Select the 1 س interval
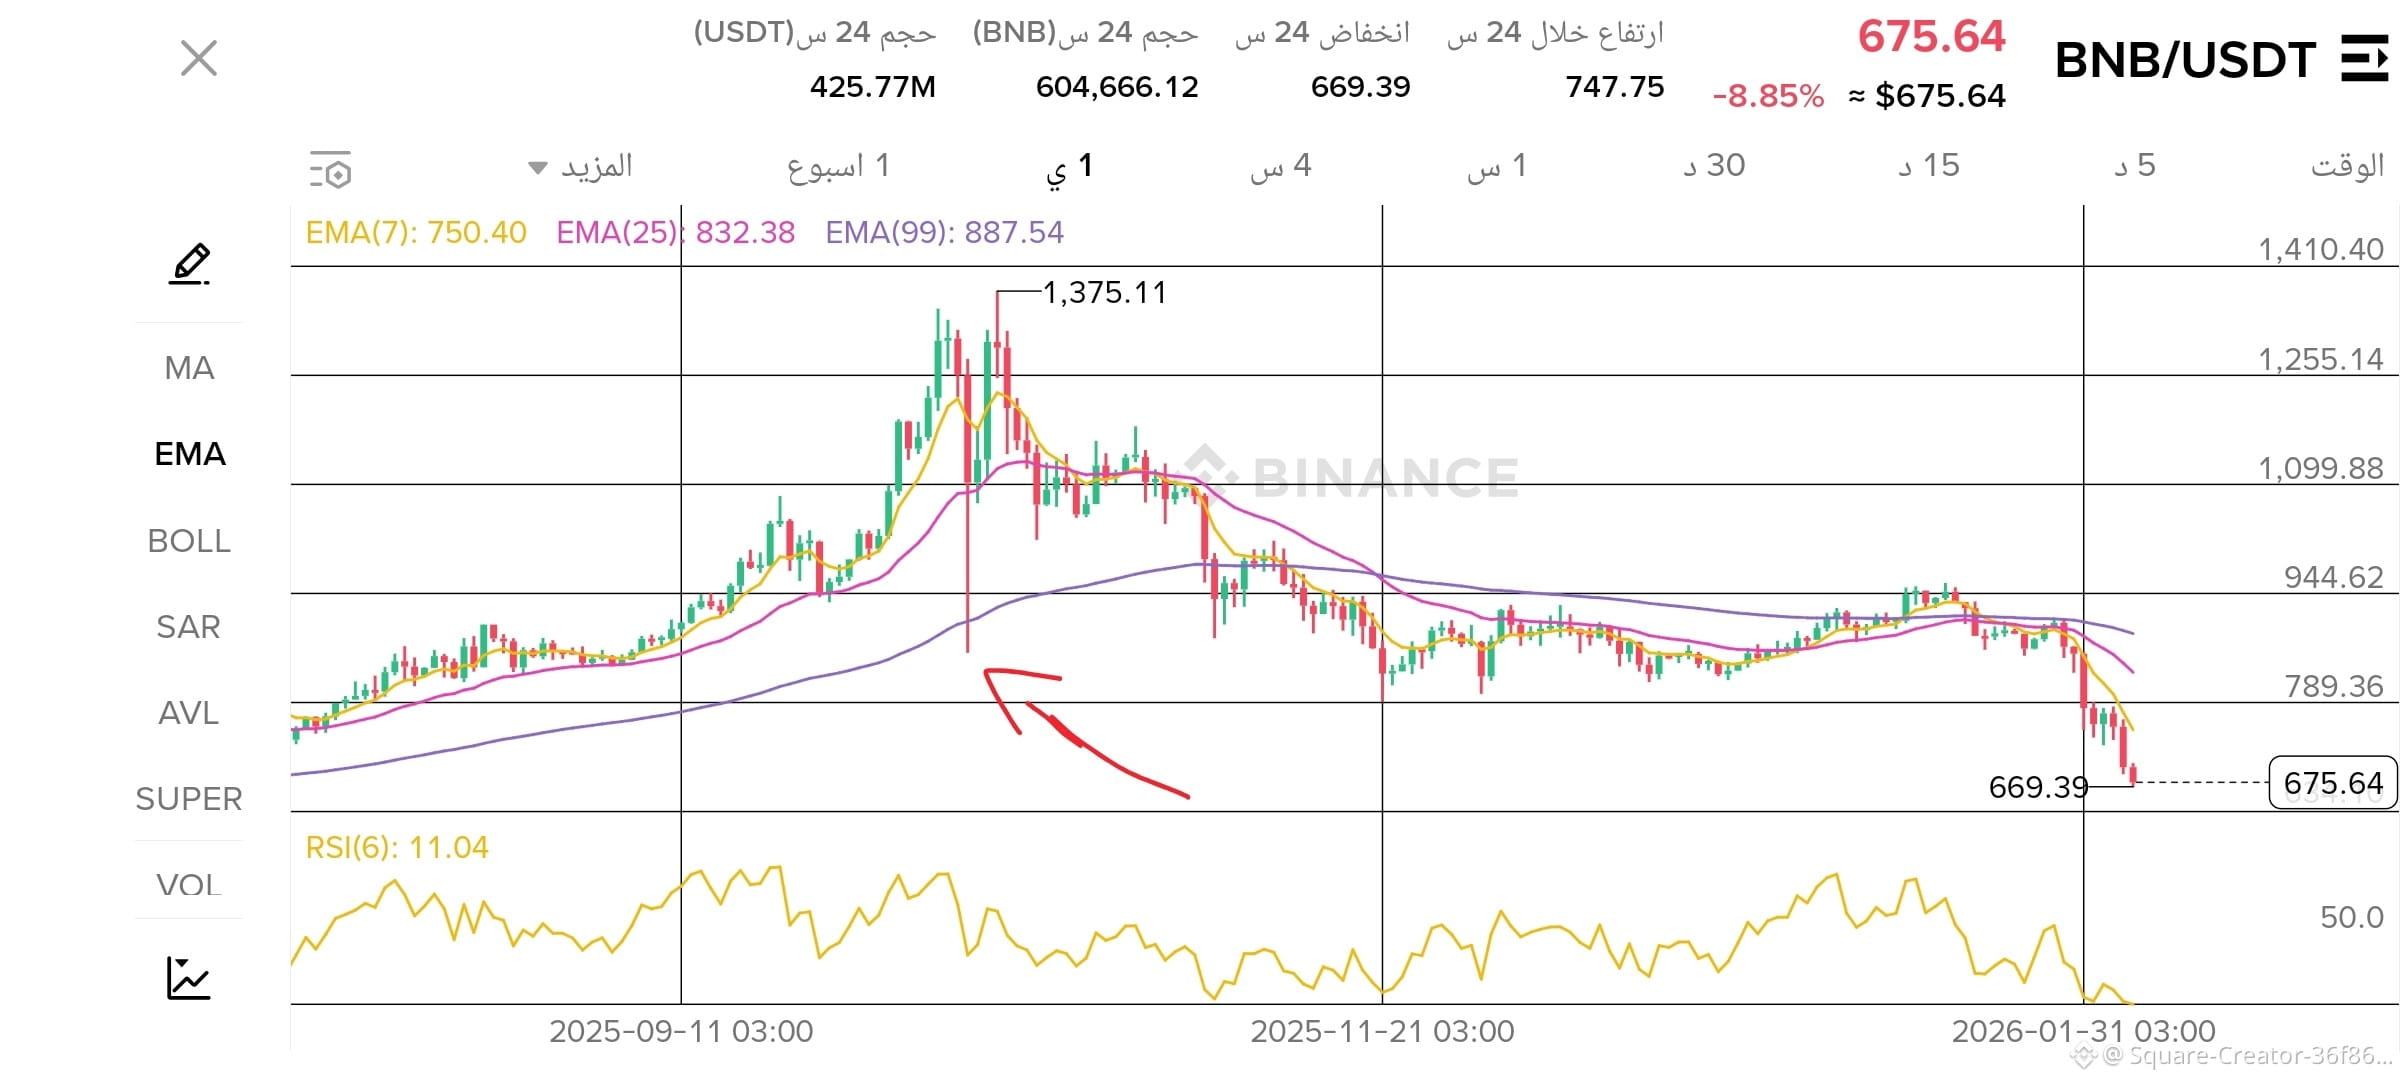Viewport: 2400px width, 1080px height. pyautogui.click(x=1497, y=166)
